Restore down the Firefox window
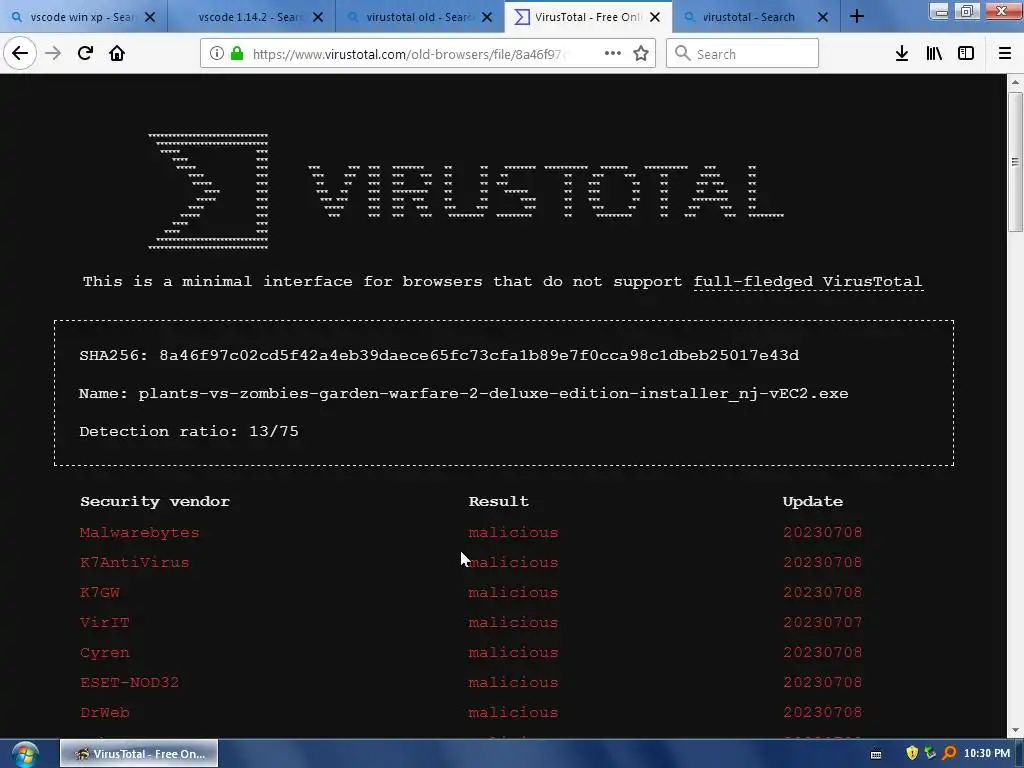The height and width of the screenshot is (768, 1024). coord(967,11)
